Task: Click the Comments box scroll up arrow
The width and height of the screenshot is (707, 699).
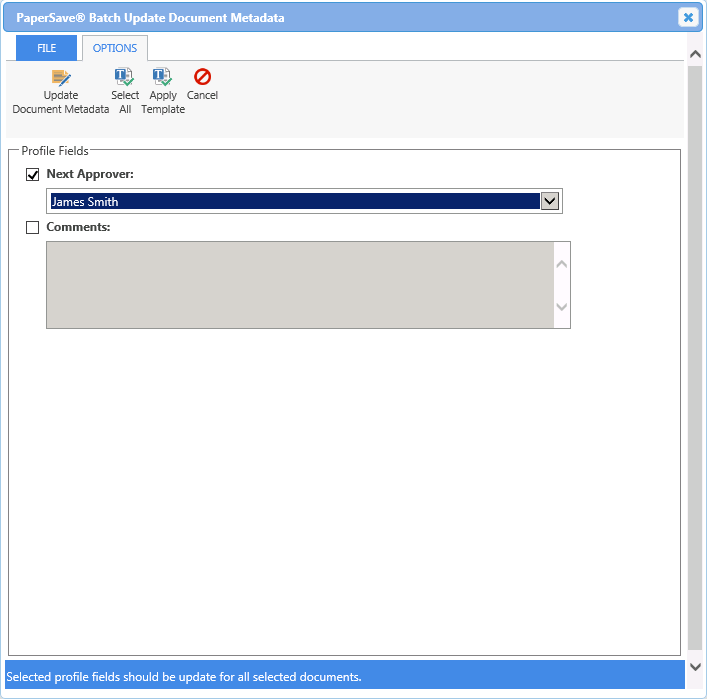Action: click(x=562, y=264)
